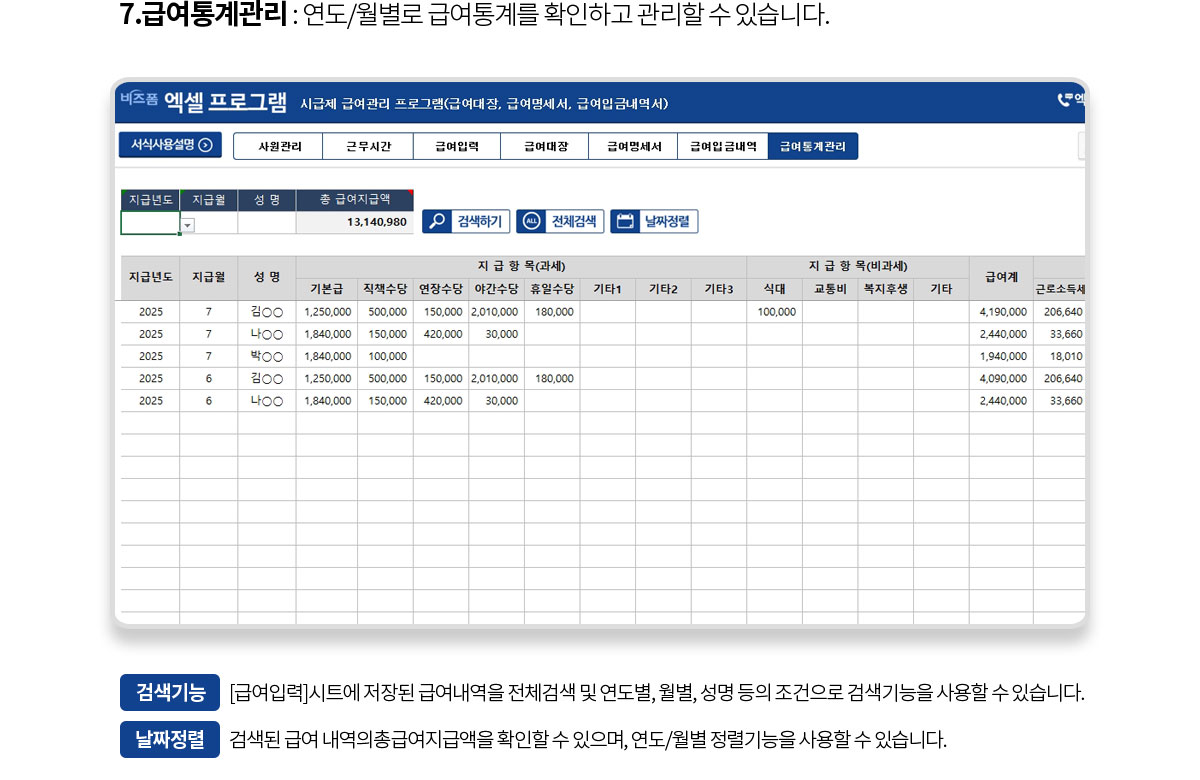This screenshot has width=1200, height=780.
Task: Click the 교통비 column header
Action: tap(830, 289)
